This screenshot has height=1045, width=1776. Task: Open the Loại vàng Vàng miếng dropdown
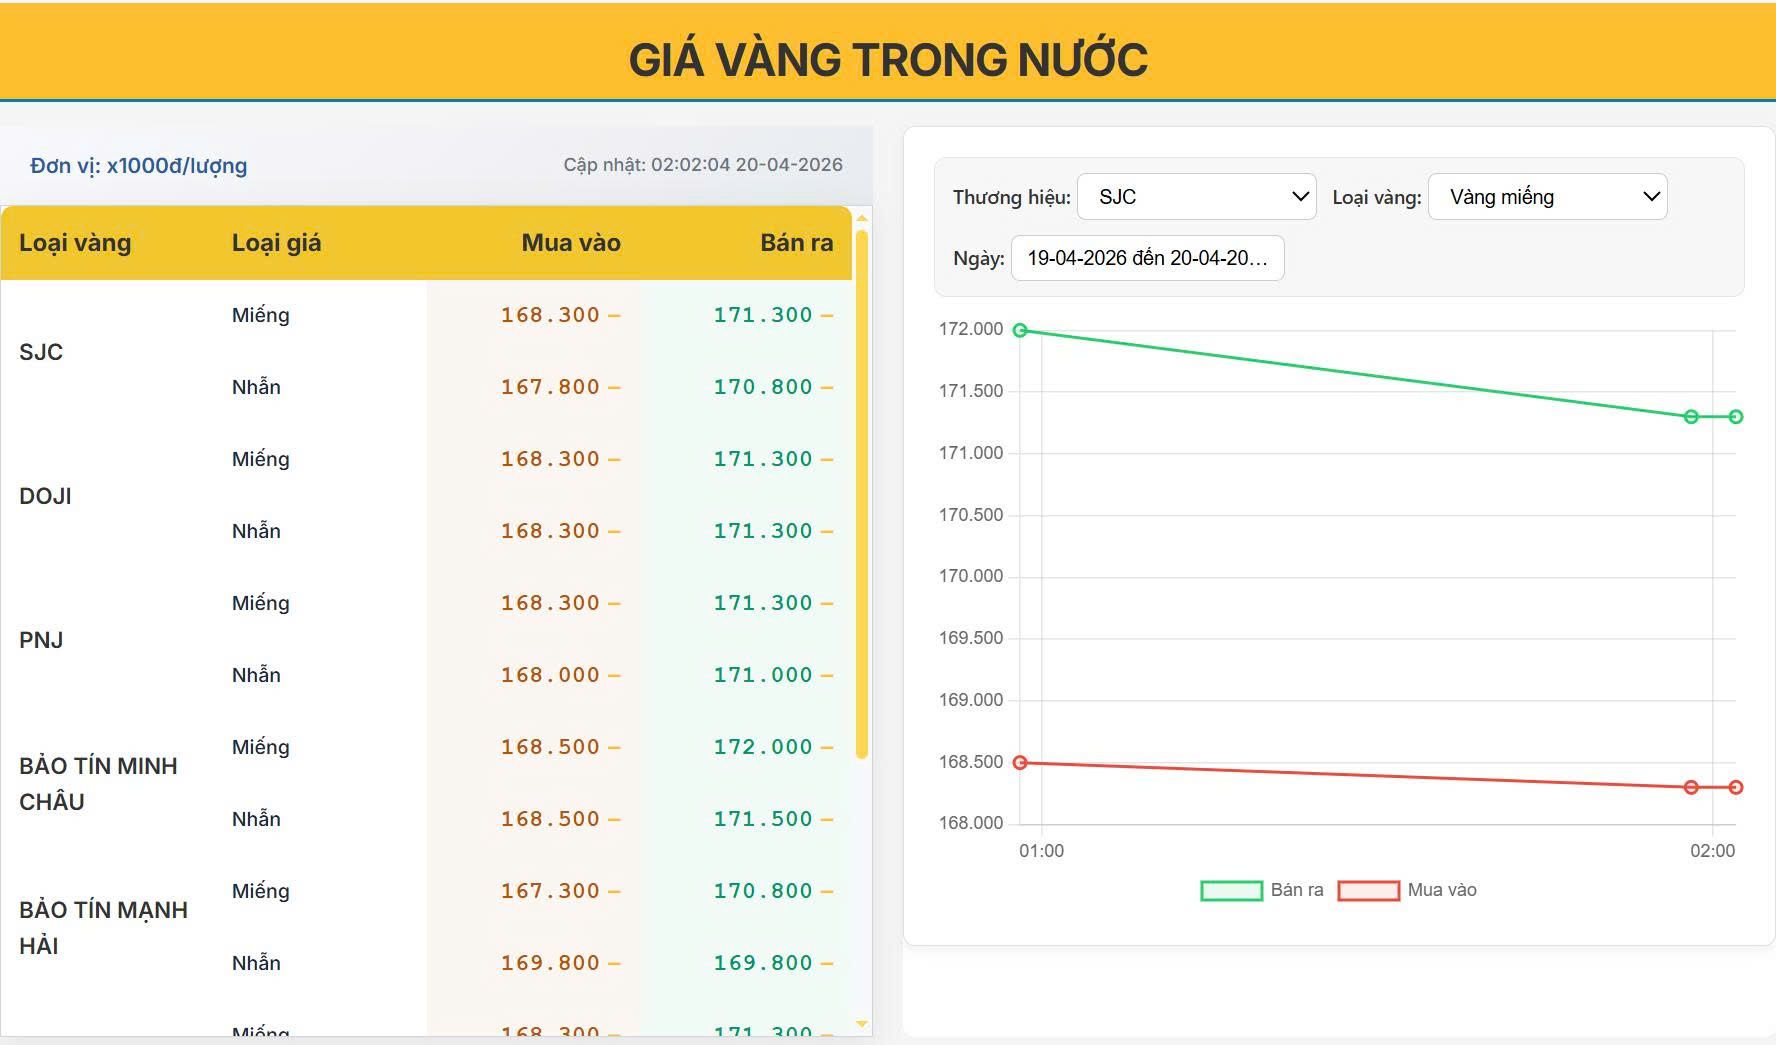(1547, 197)
